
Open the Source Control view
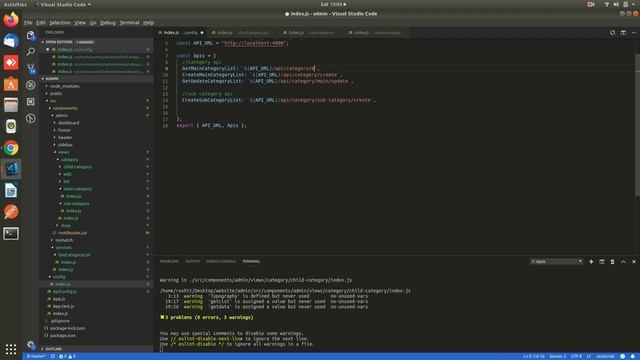31,68
